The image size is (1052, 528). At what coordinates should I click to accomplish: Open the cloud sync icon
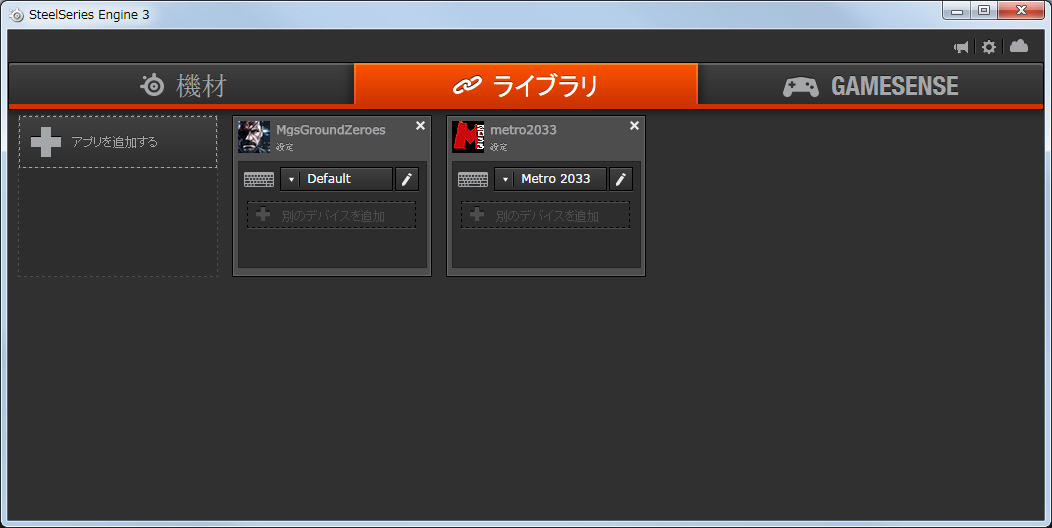tap(1018, 46)
